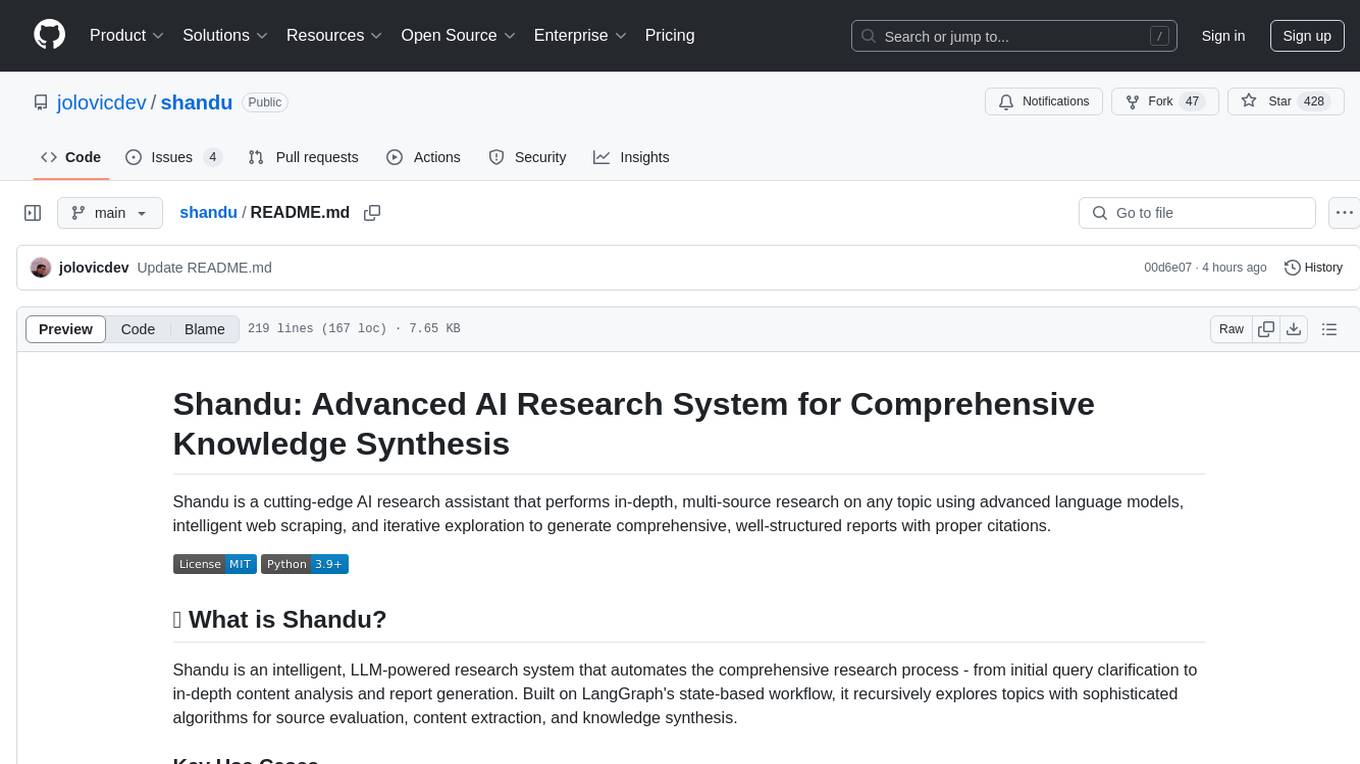Viewport: 1360px width, 764px height.
Task: Open commit 00d6e07
Action: point(1168,268)
